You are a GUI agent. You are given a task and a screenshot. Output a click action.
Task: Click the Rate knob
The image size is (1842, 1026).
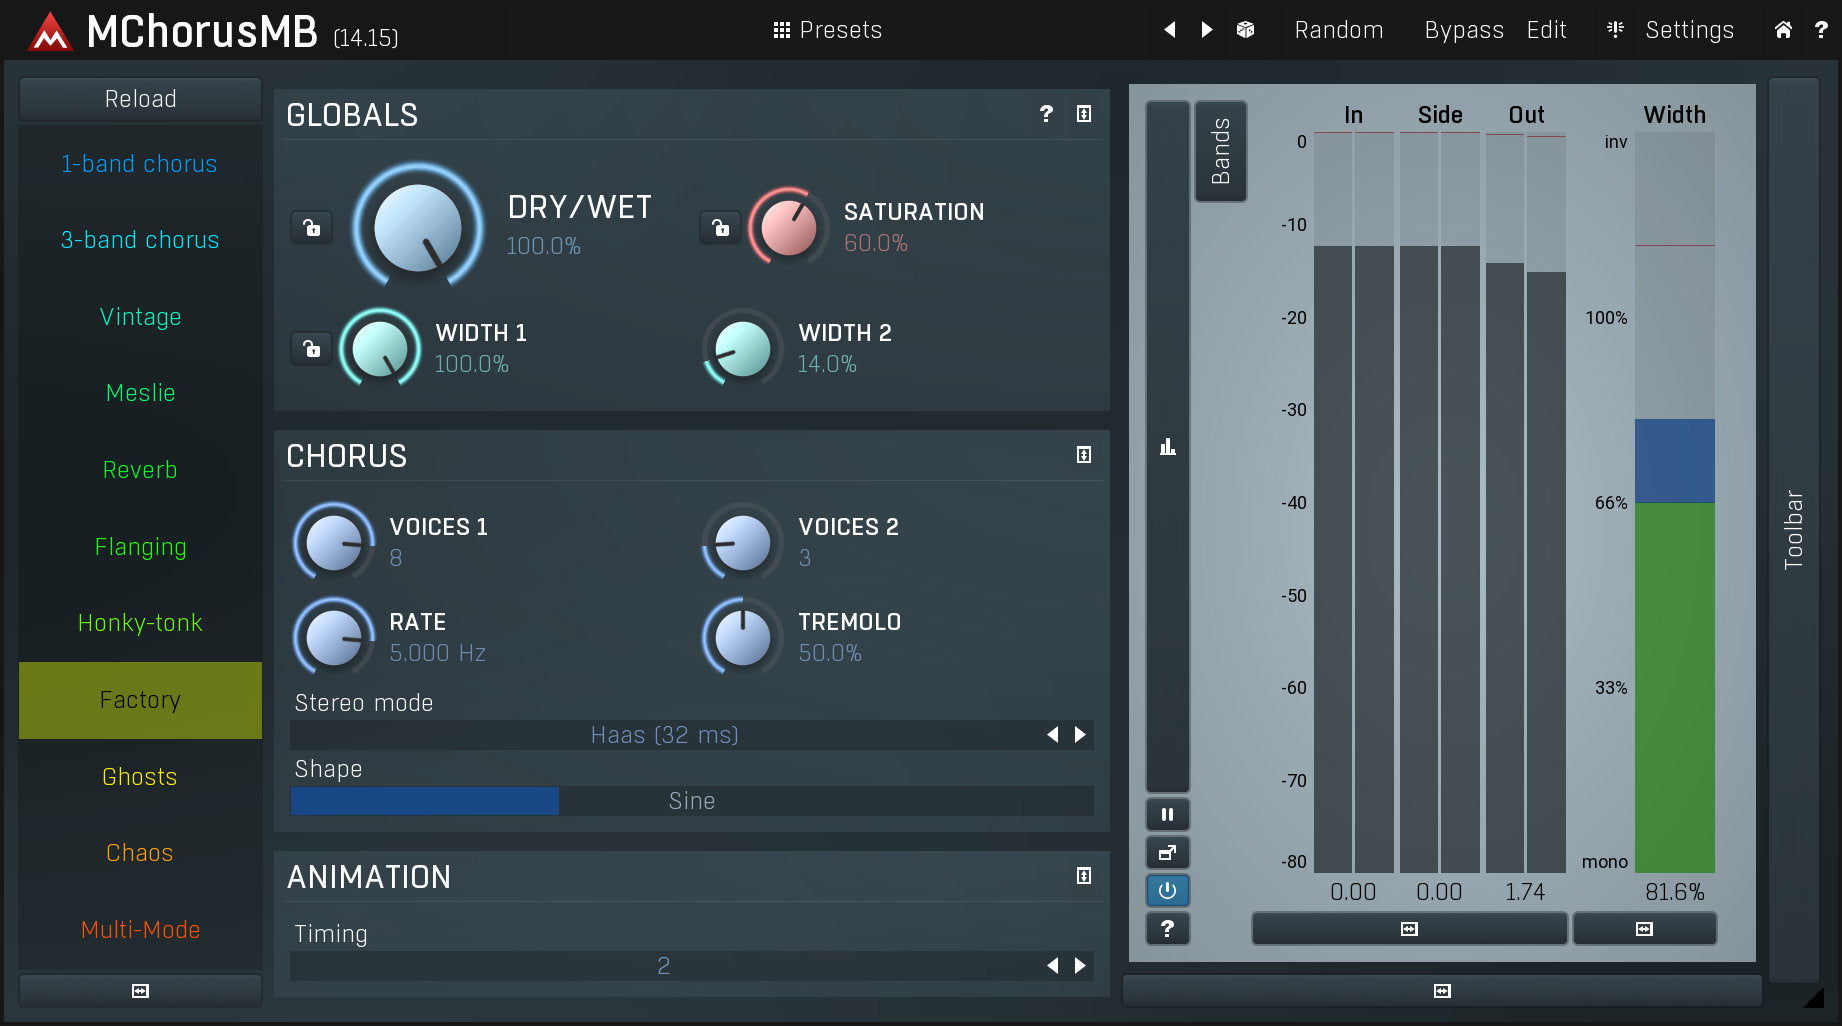[x=334, y=637]
